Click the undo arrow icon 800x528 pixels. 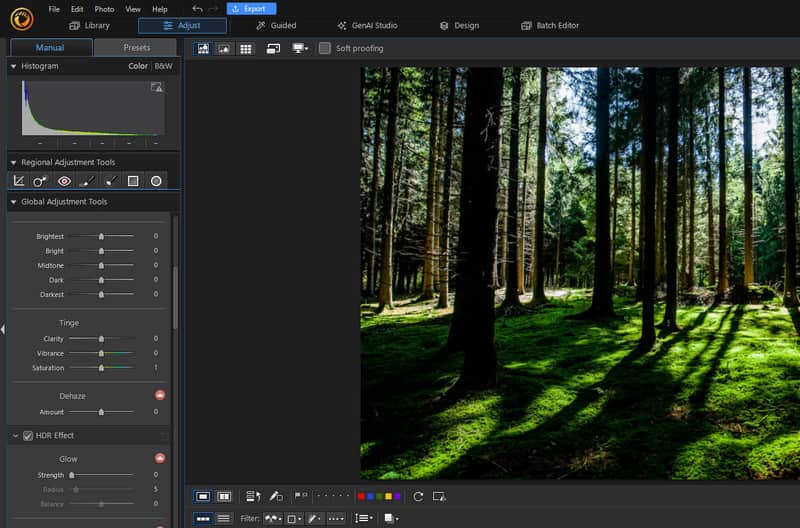[197, 9]
